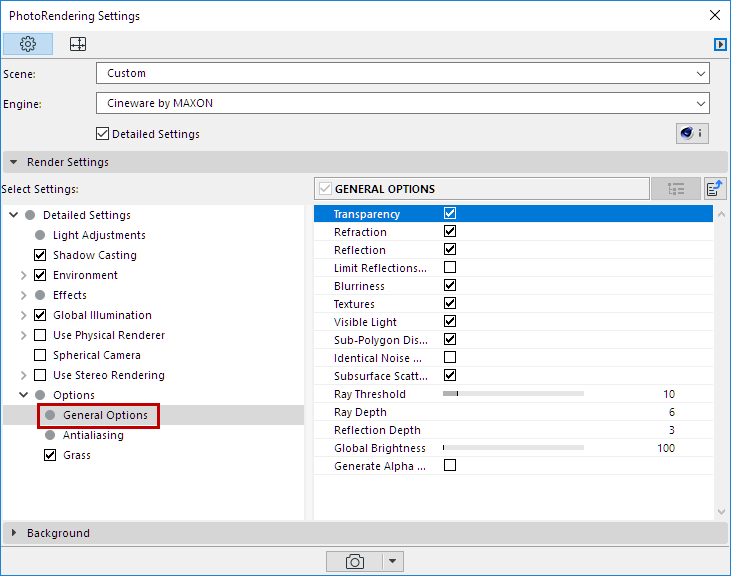
Task: Open the render button dropdown arrow
Action: [x=393, y=561]
